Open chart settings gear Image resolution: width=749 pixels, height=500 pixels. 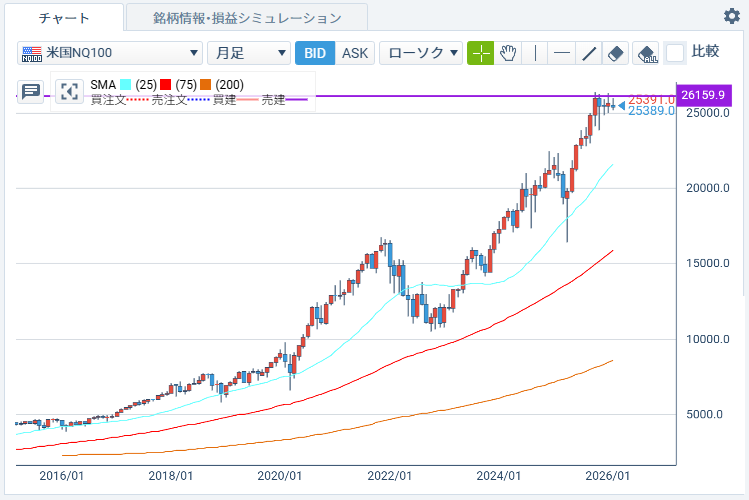pos(731,16)
